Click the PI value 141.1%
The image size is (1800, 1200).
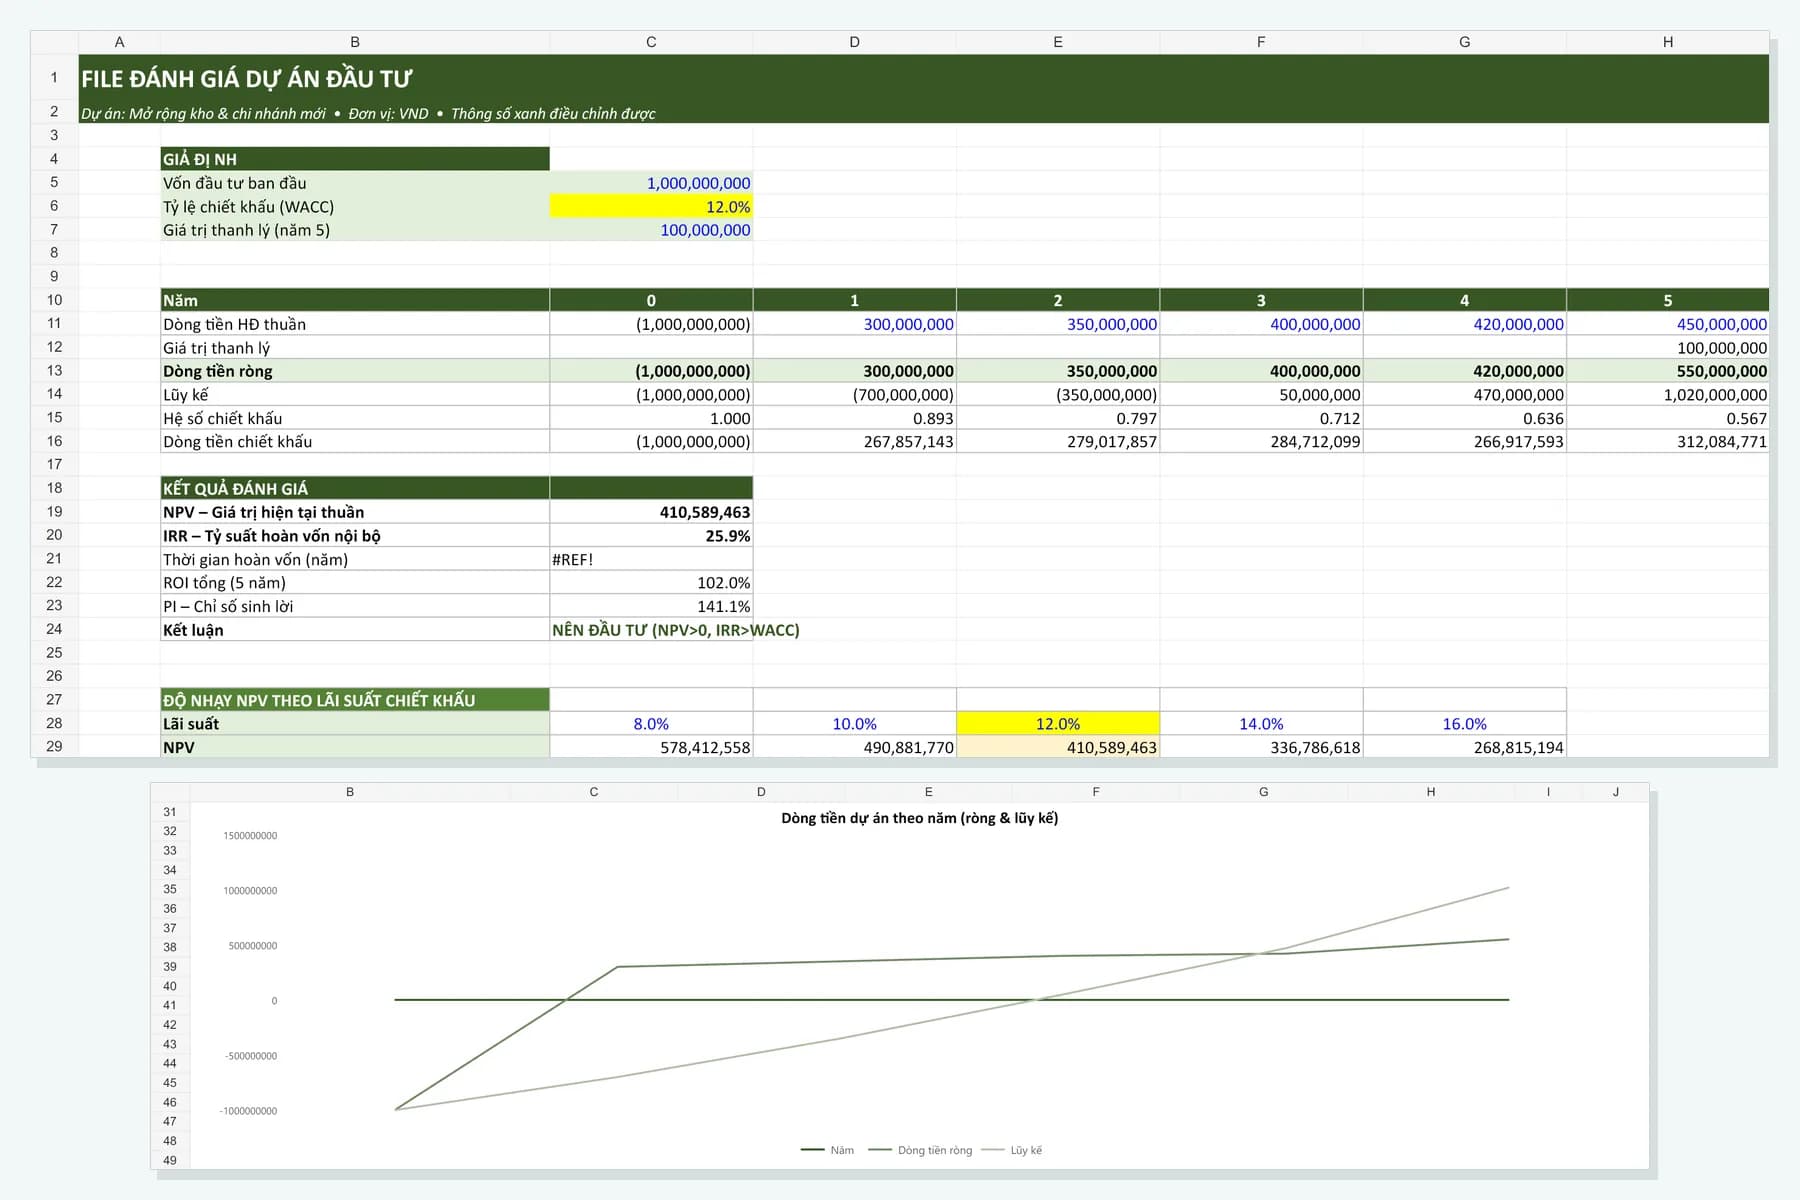[x=651, y=606]
